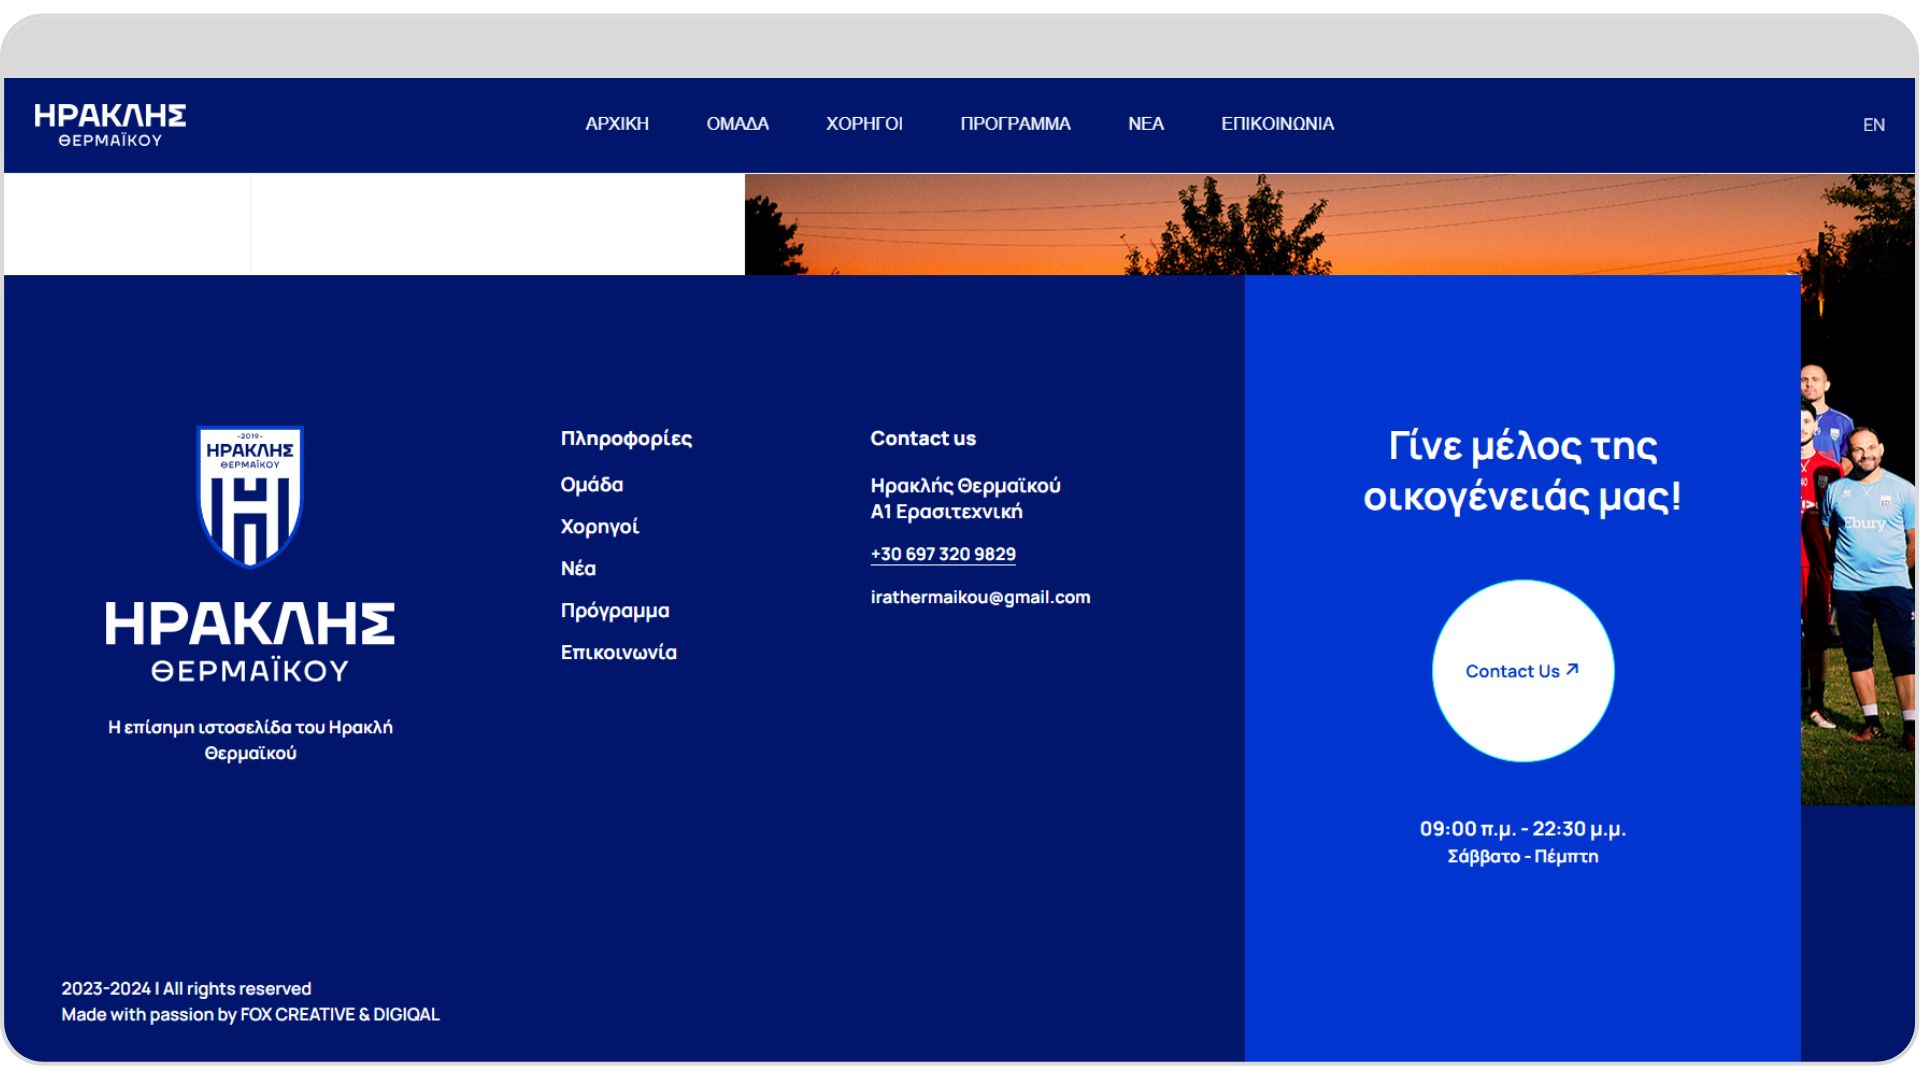The image size is (1920, 1080).
Task: Switch language to EN
Action: pyautogui.click(x=1874, y=125)
